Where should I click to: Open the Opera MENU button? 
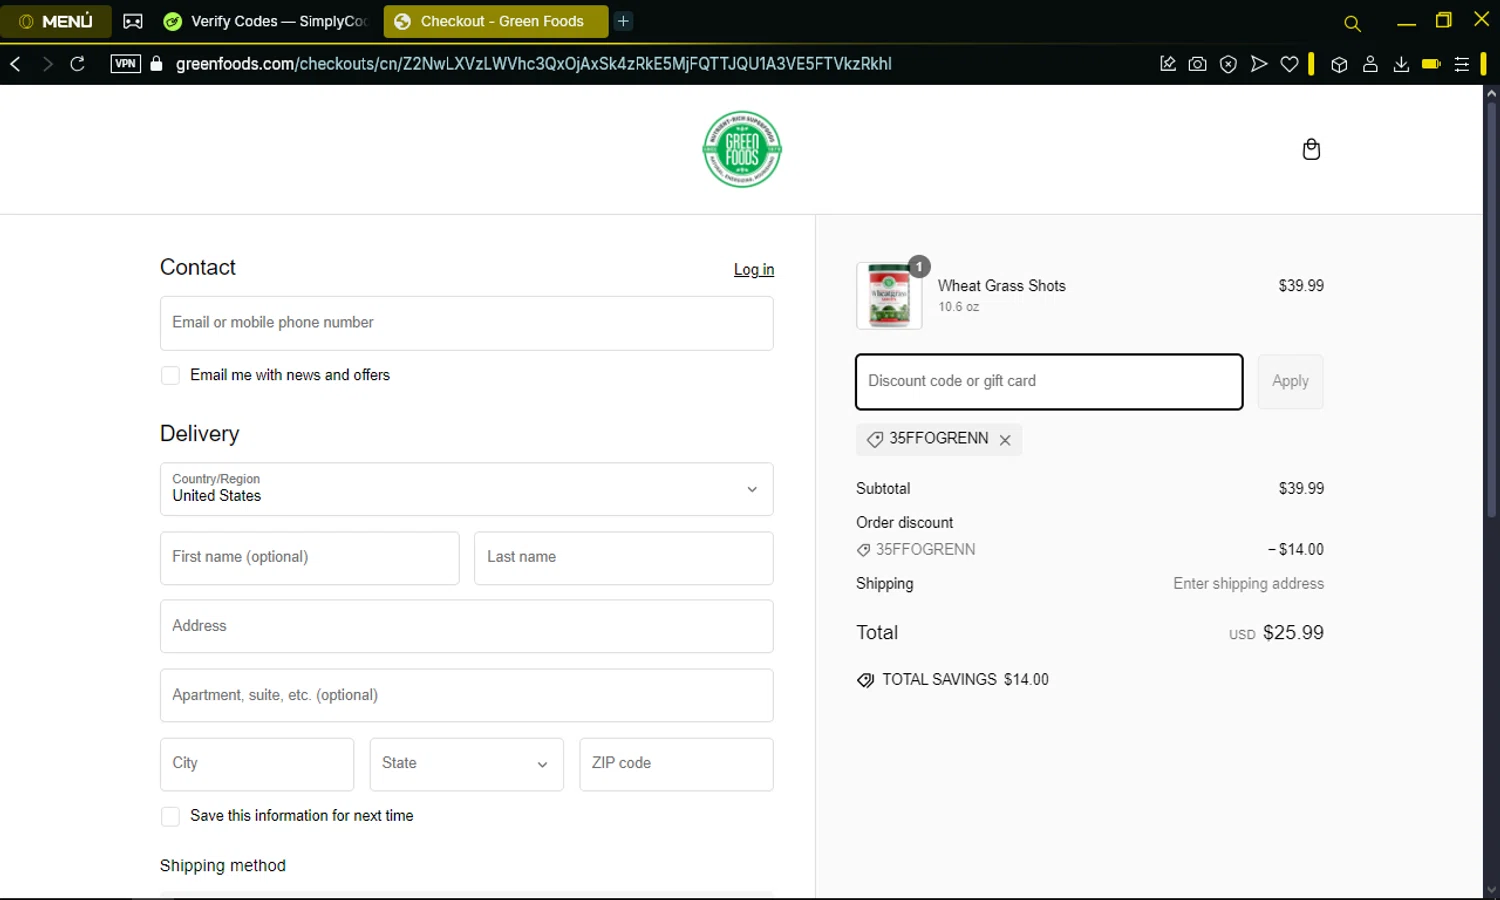pyautogui.click(x=56, y=21)
